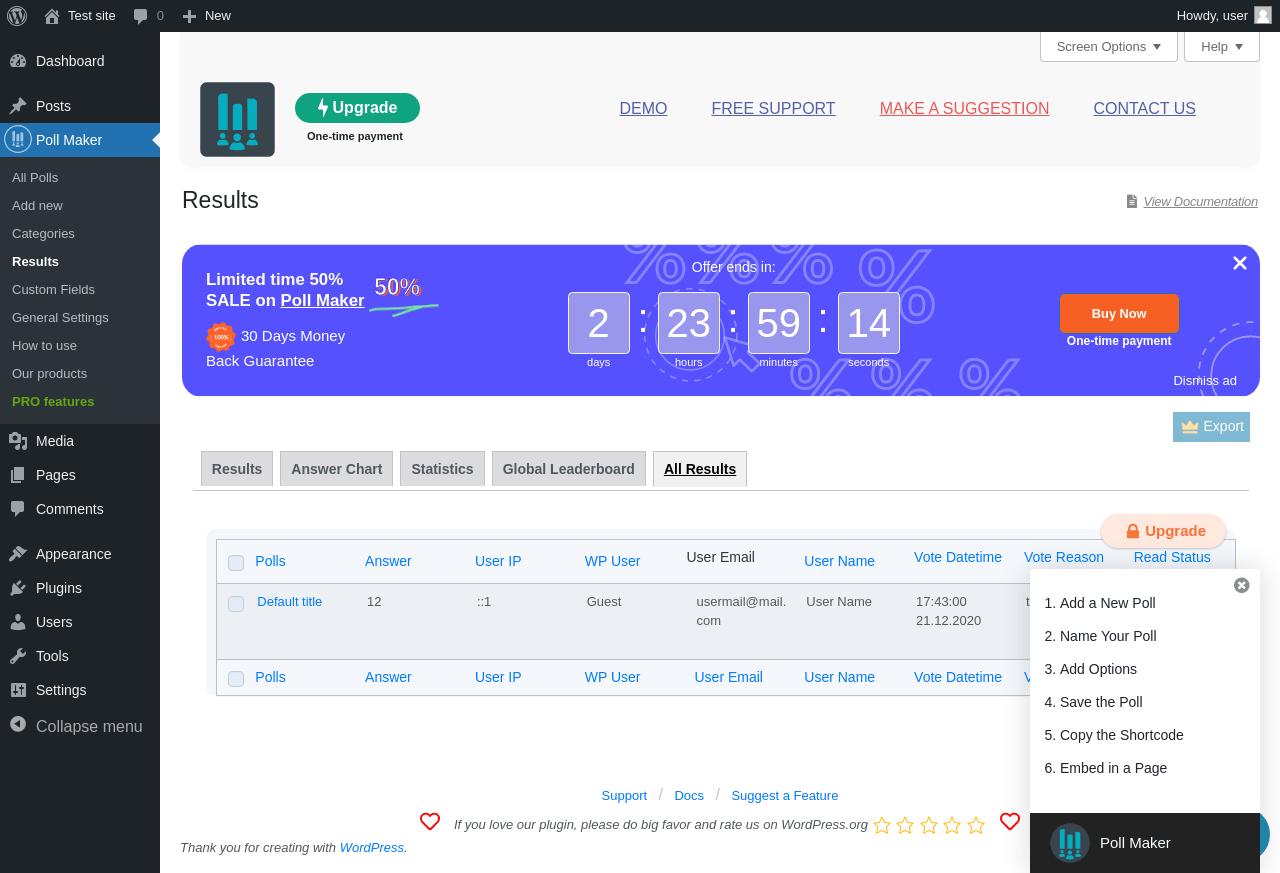Open Settings icon in sidebar
The image size is (1280, 873).
[18, 690]
